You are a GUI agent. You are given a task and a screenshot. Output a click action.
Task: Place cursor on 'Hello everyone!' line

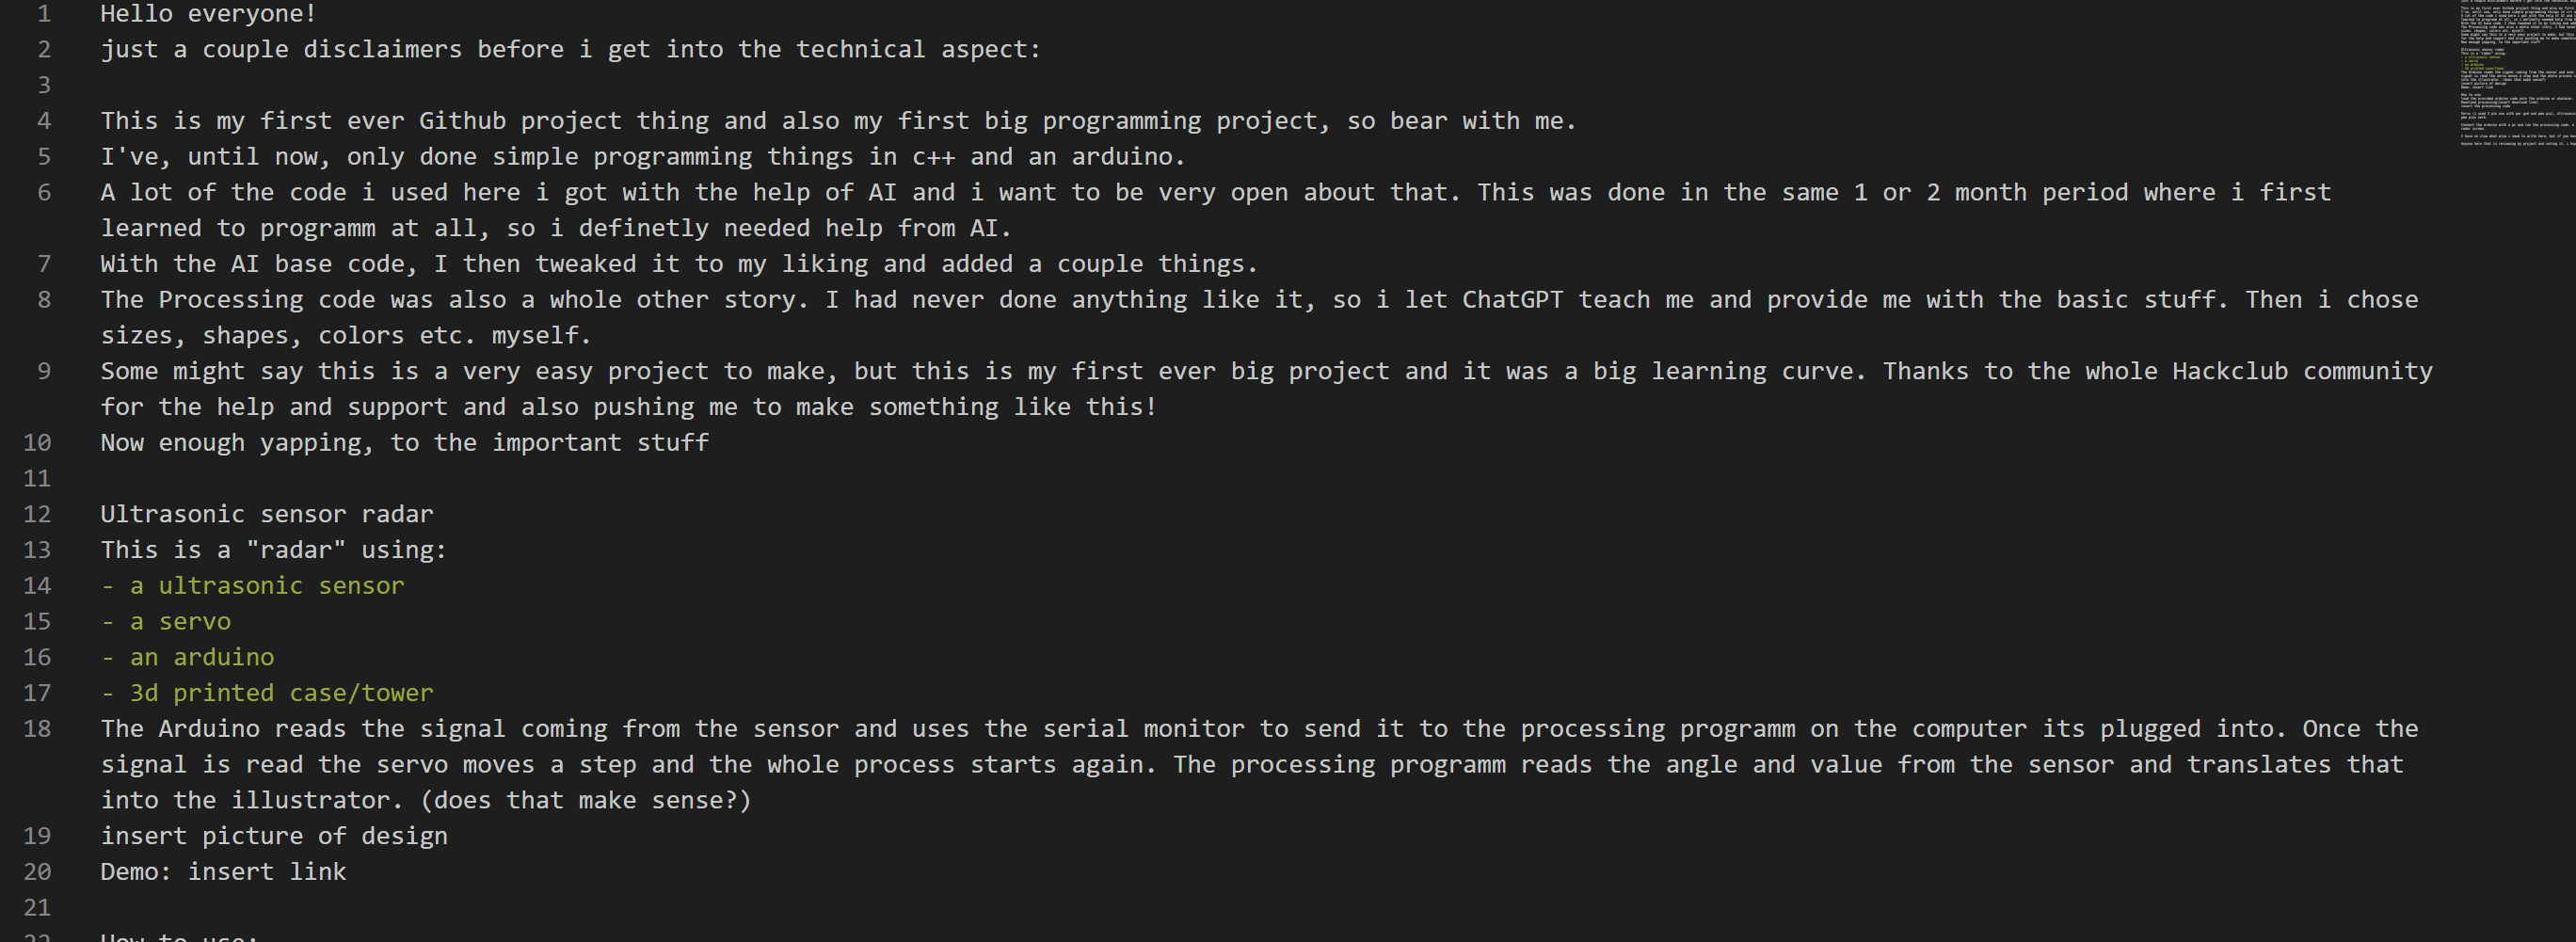208,14
